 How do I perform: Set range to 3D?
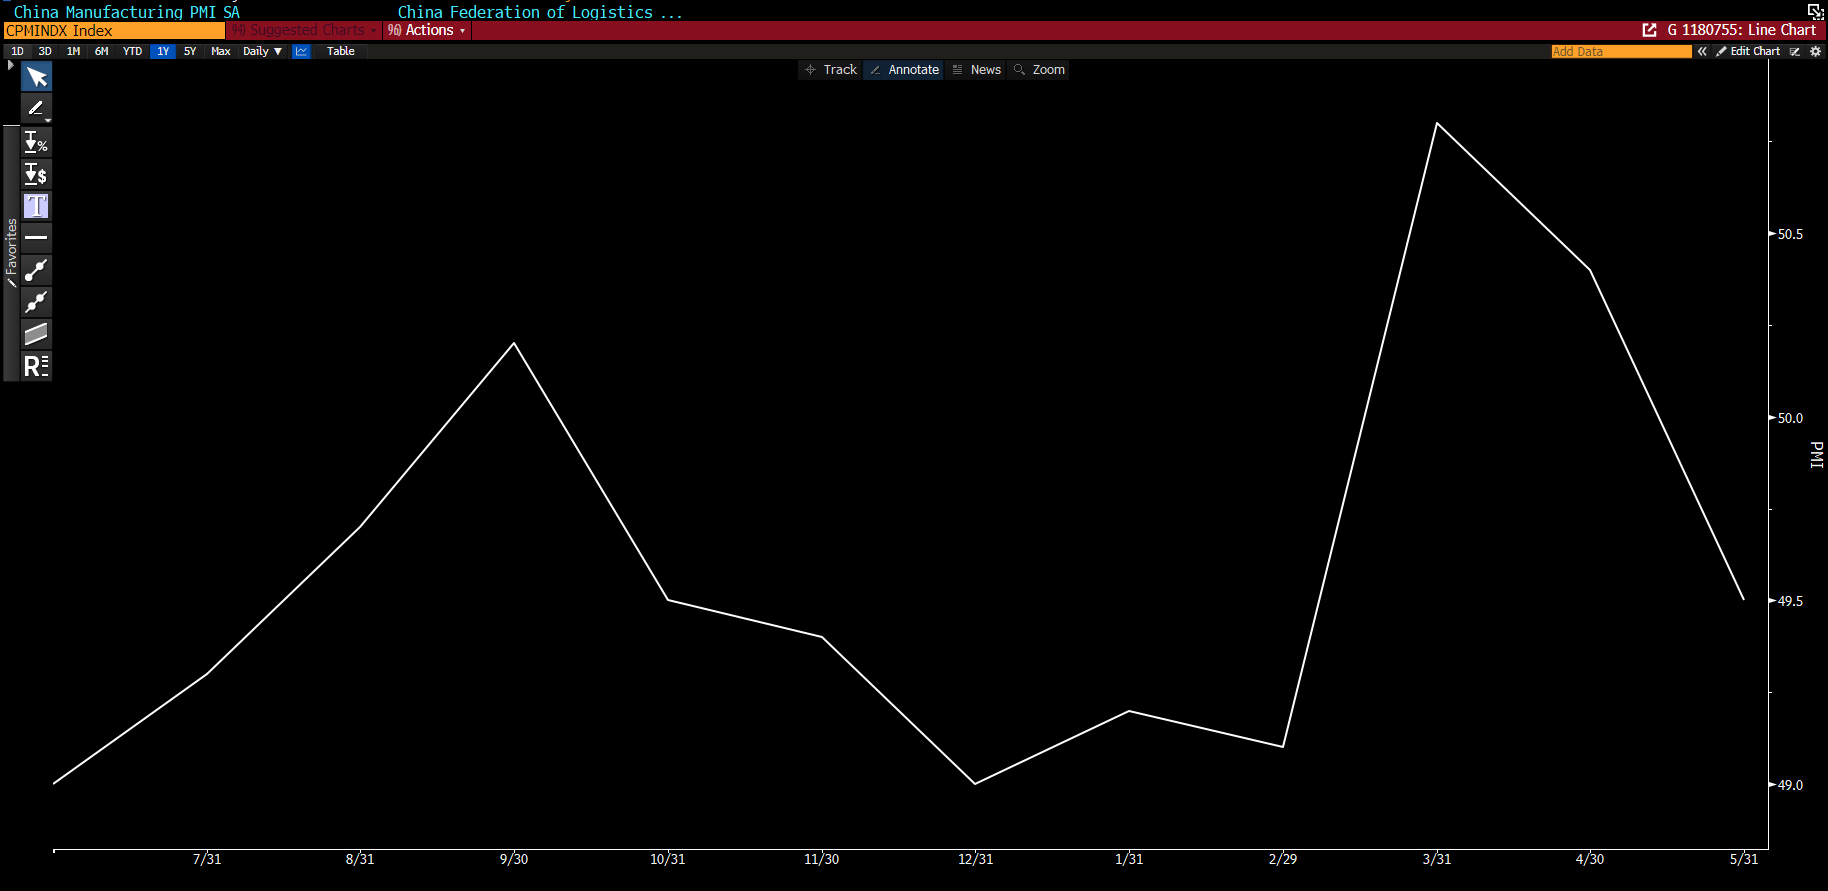(45, 51)
